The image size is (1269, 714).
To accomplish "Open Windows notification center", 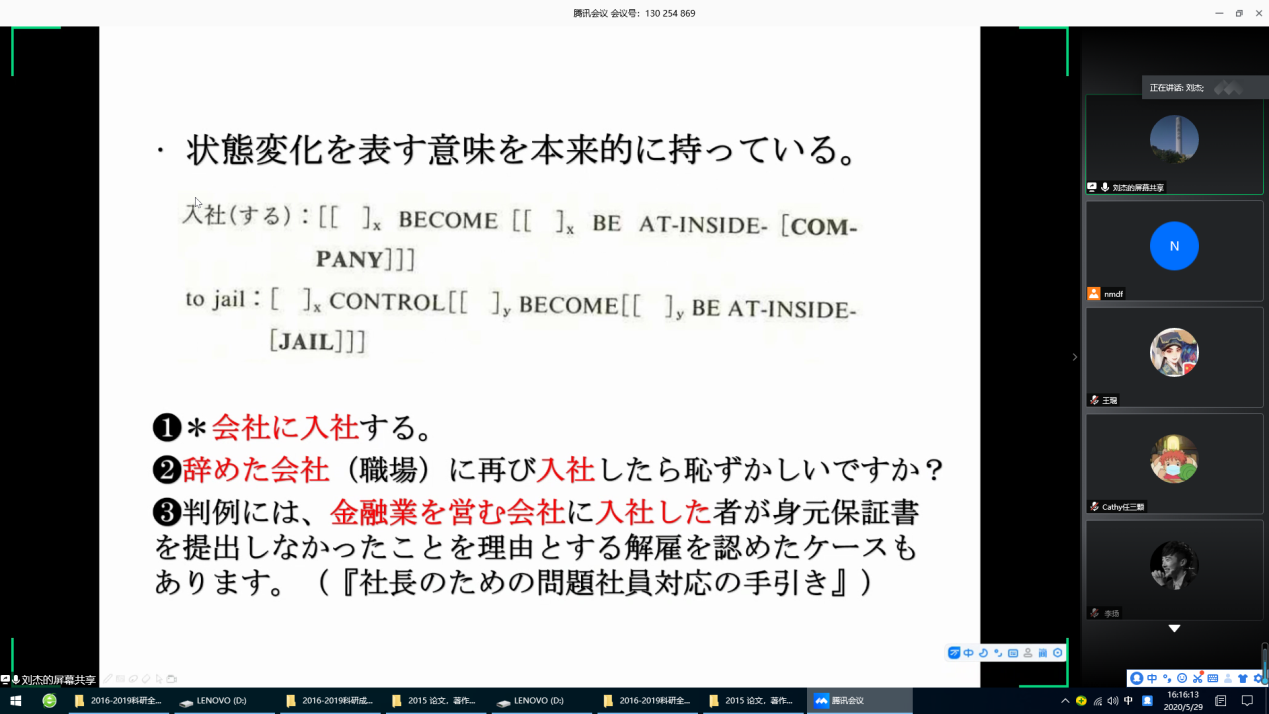I will (1247, 701).
